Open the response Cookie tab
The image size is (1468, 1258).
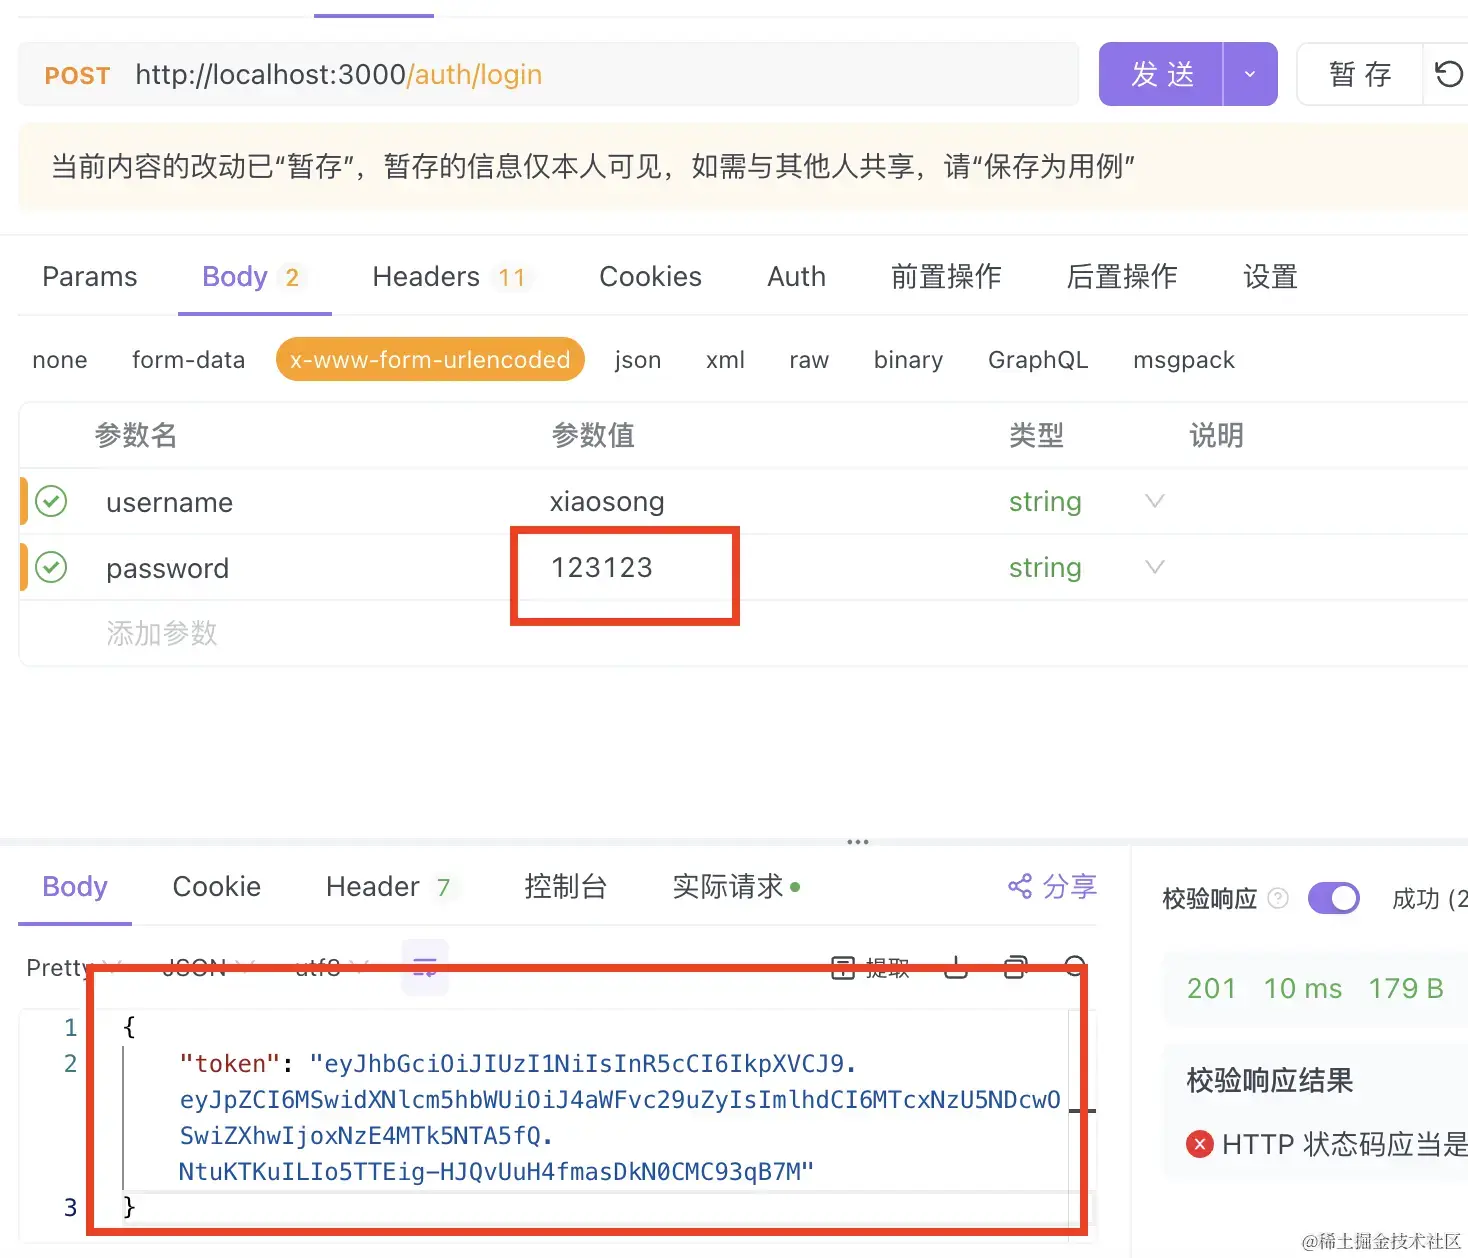pos(217,887)
